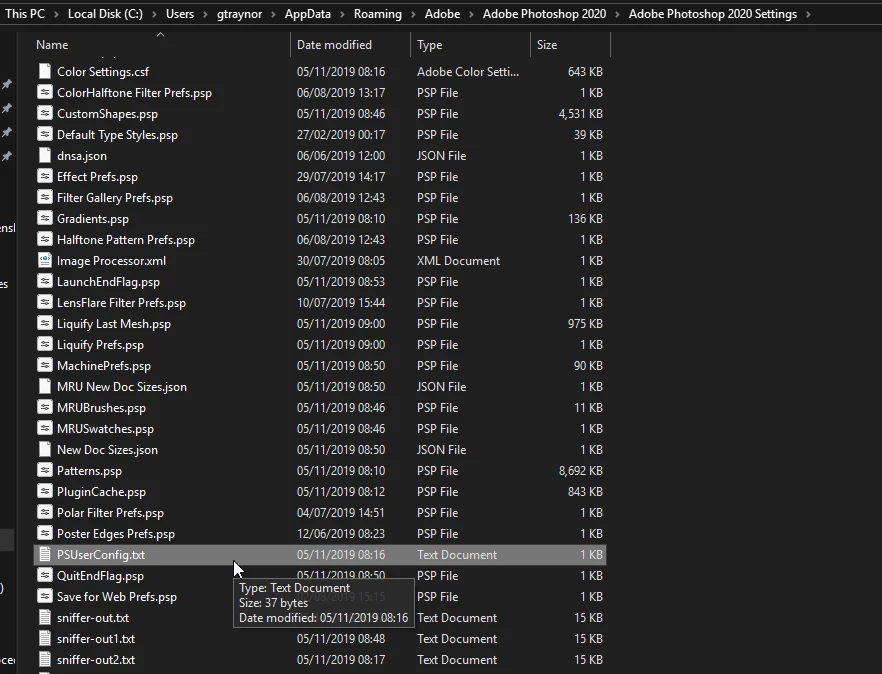Expand breadcrumb chevron after This PC
Viewport: 882px width, 674px height.
click(56, 14)
